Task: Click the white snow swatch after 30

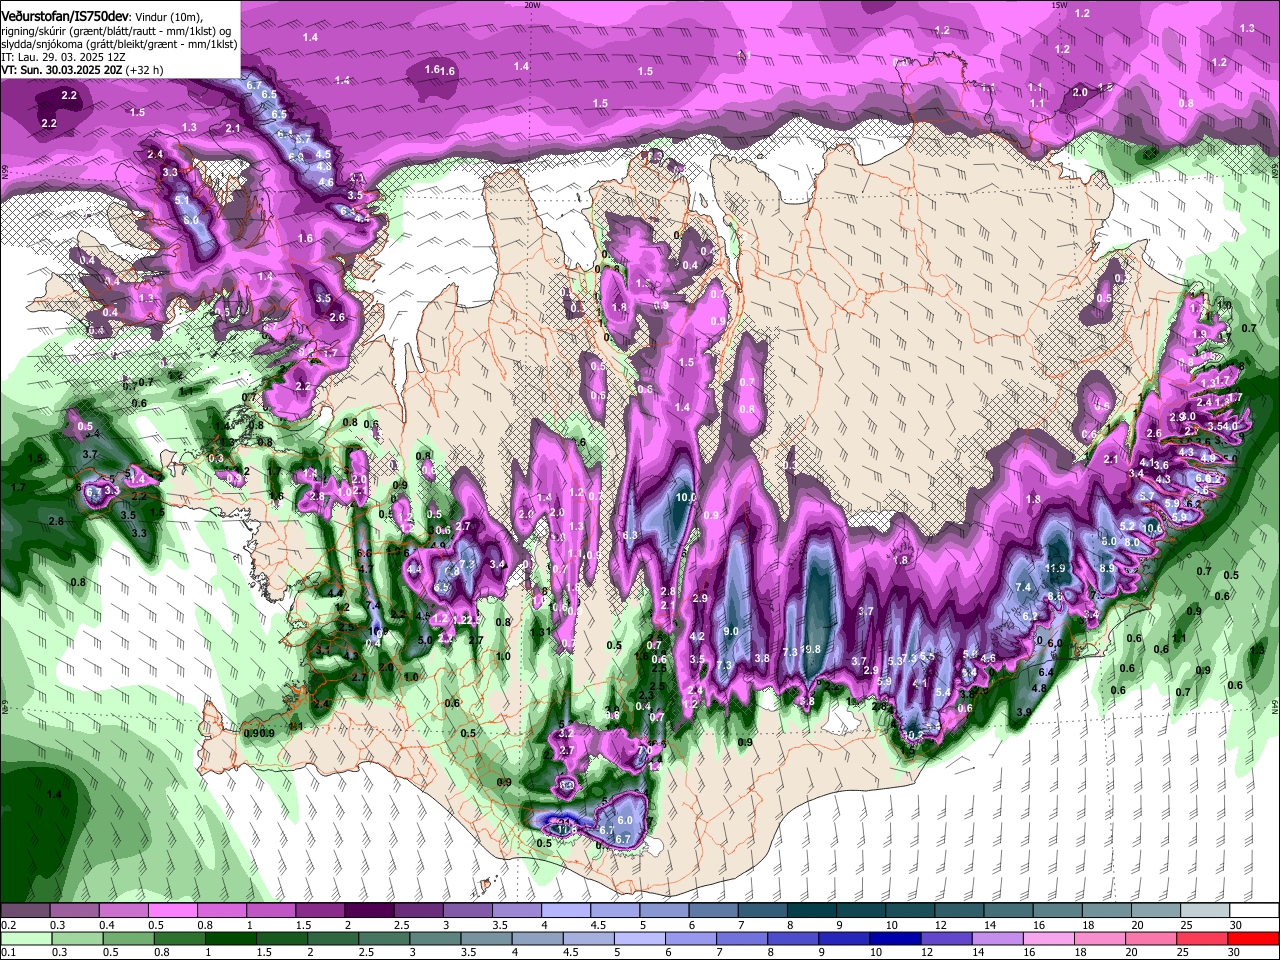Action: [x=1255, y=911]
